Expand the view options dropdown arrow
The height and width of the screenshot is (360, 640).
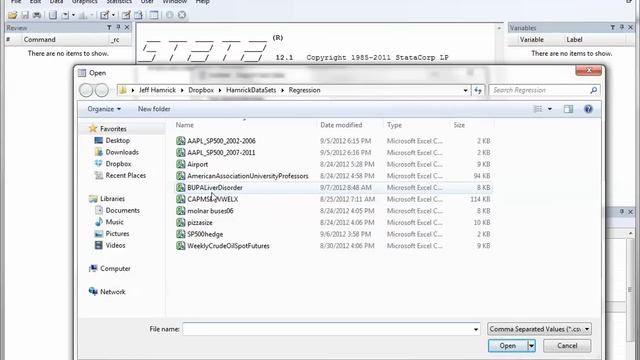coord(550,109)
